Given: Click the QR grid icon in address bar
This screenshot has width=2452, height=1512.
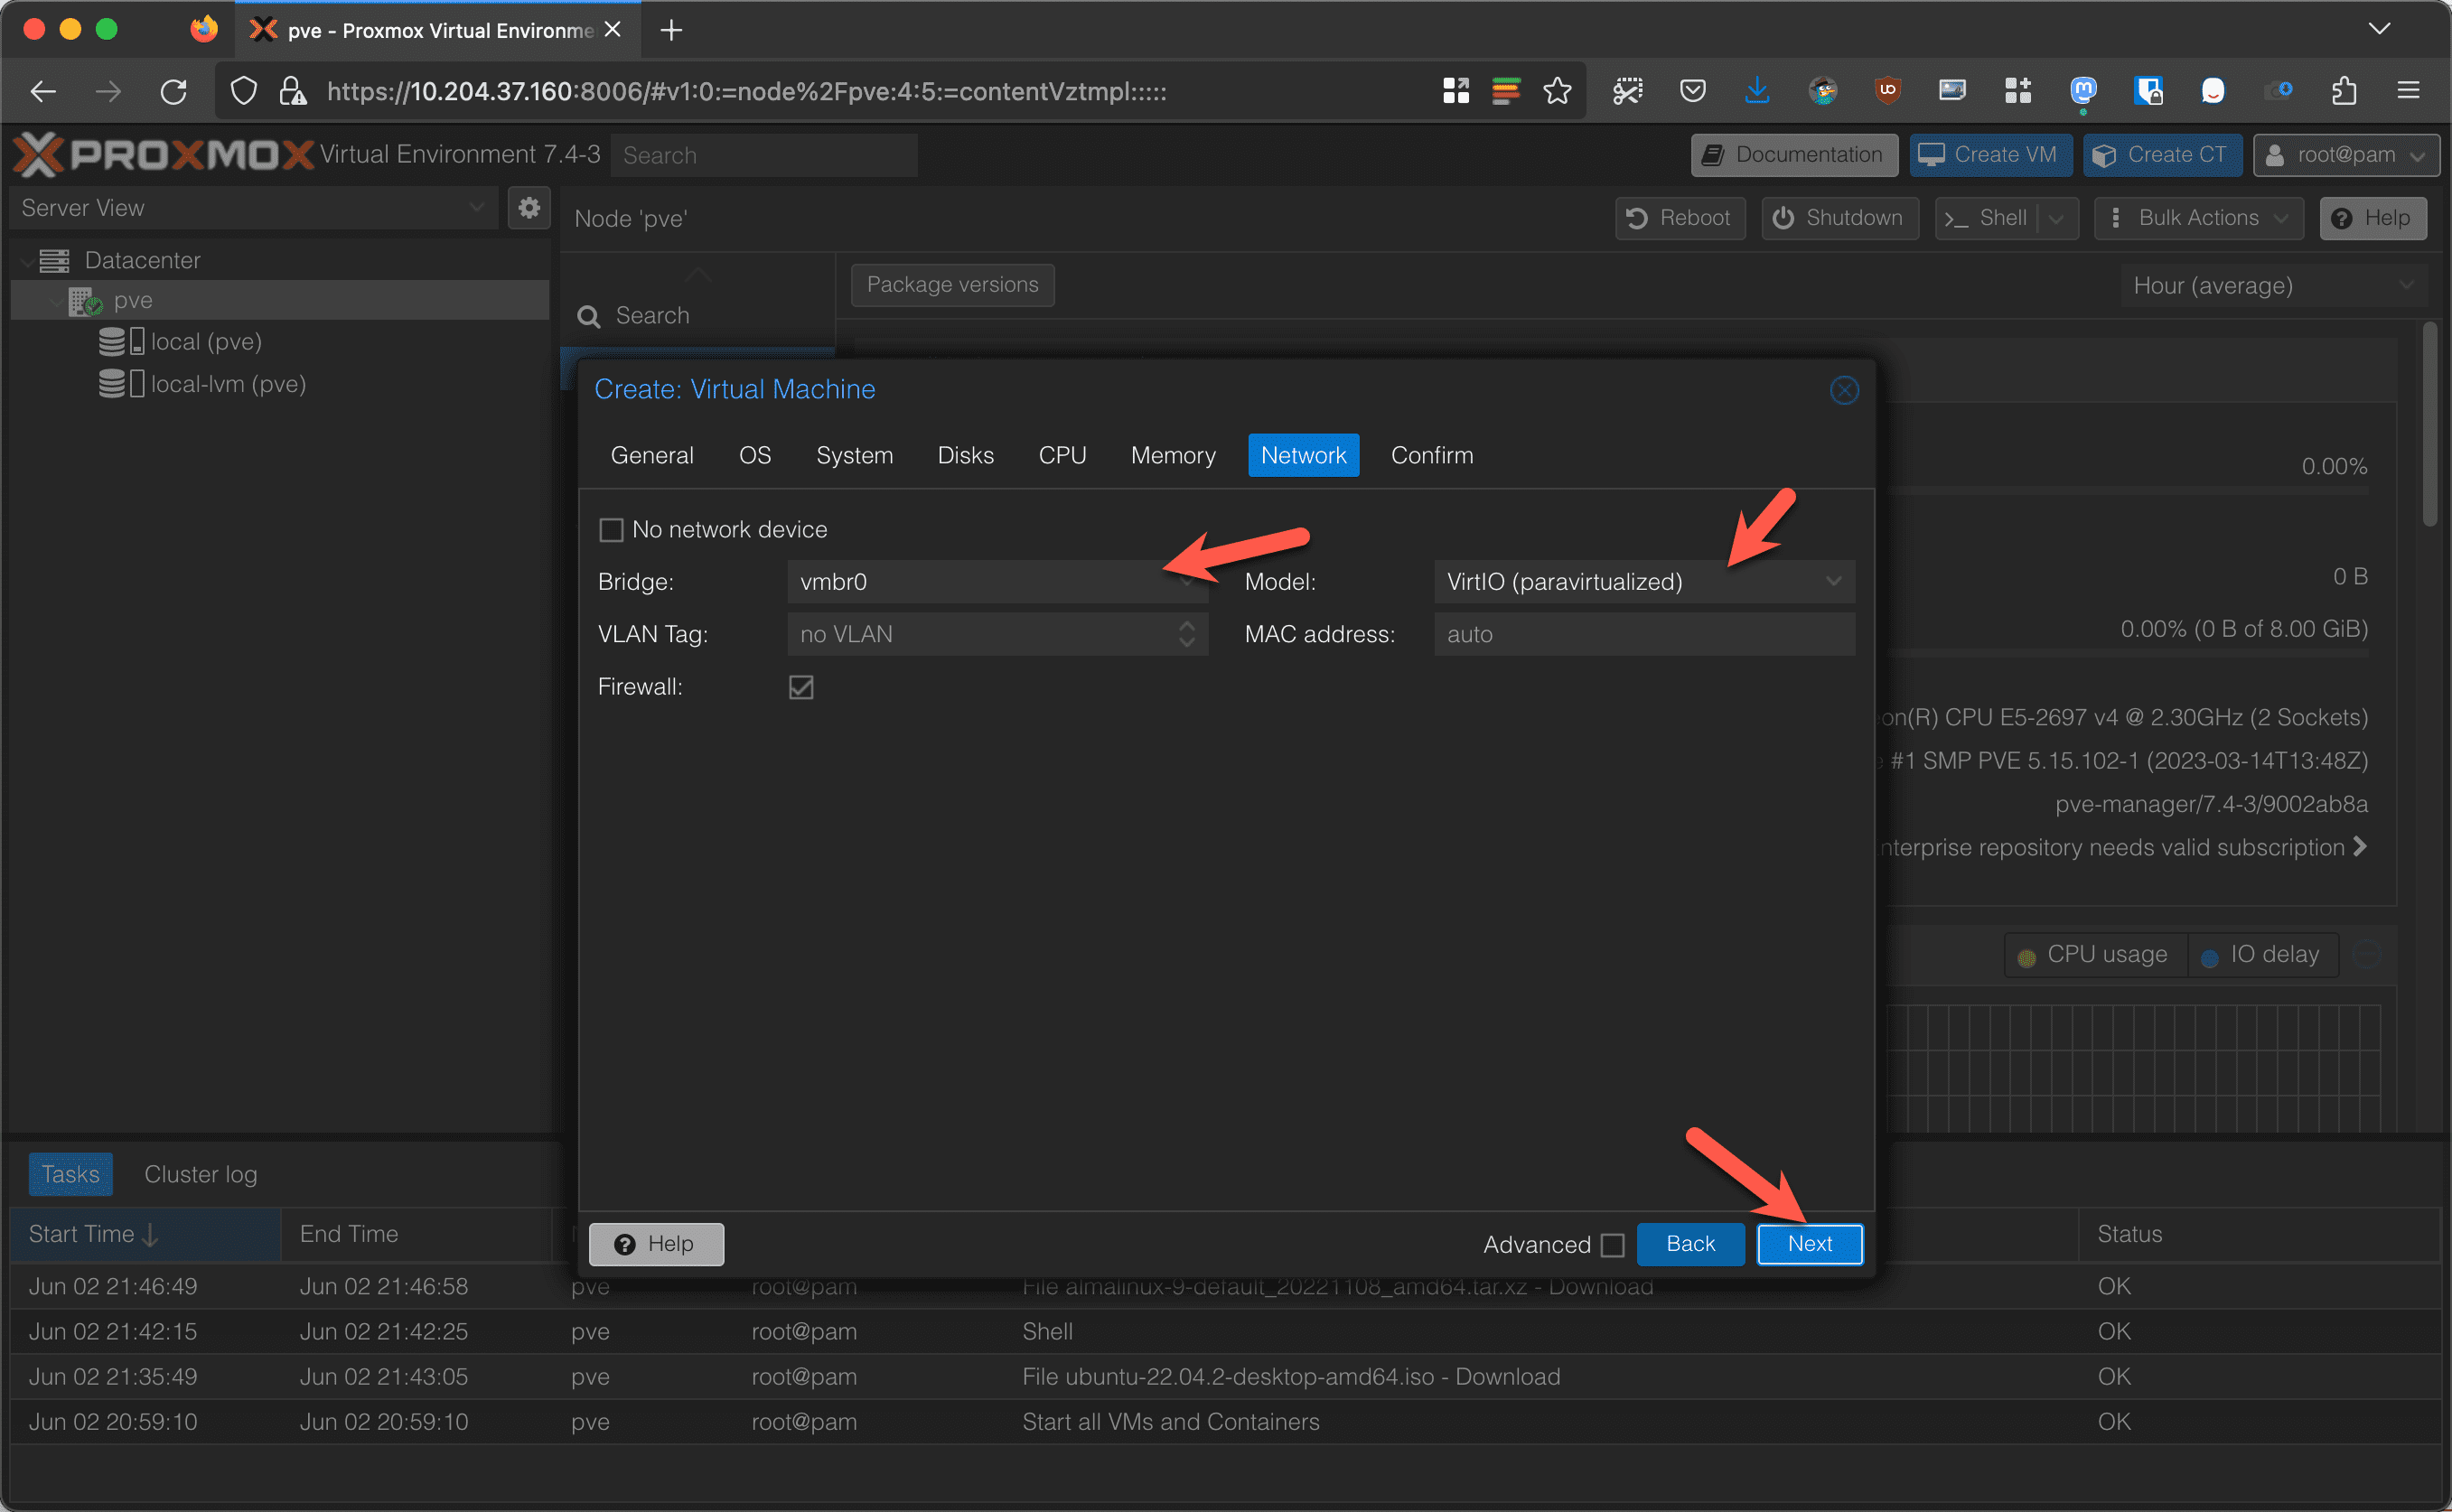Looking at the screenshot, I should pos(1456,91).
